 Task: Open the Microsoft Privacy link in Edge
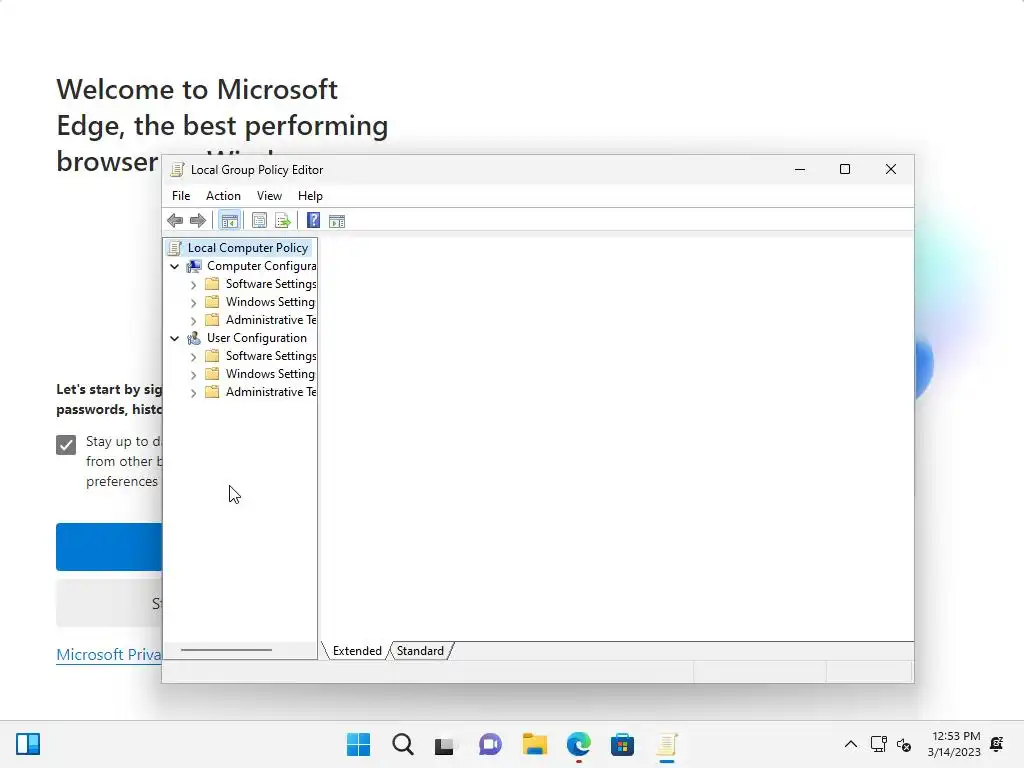108,654
